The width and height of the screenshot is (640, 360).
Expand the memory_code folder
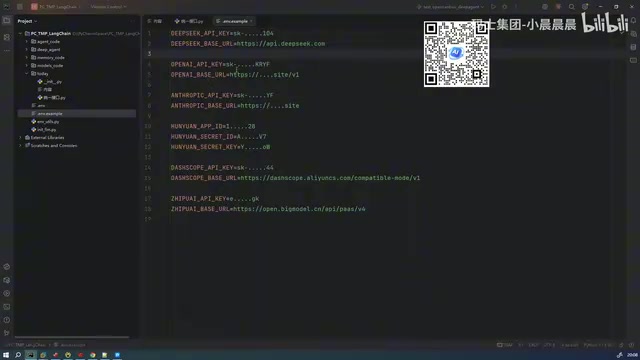coord(27,58)
